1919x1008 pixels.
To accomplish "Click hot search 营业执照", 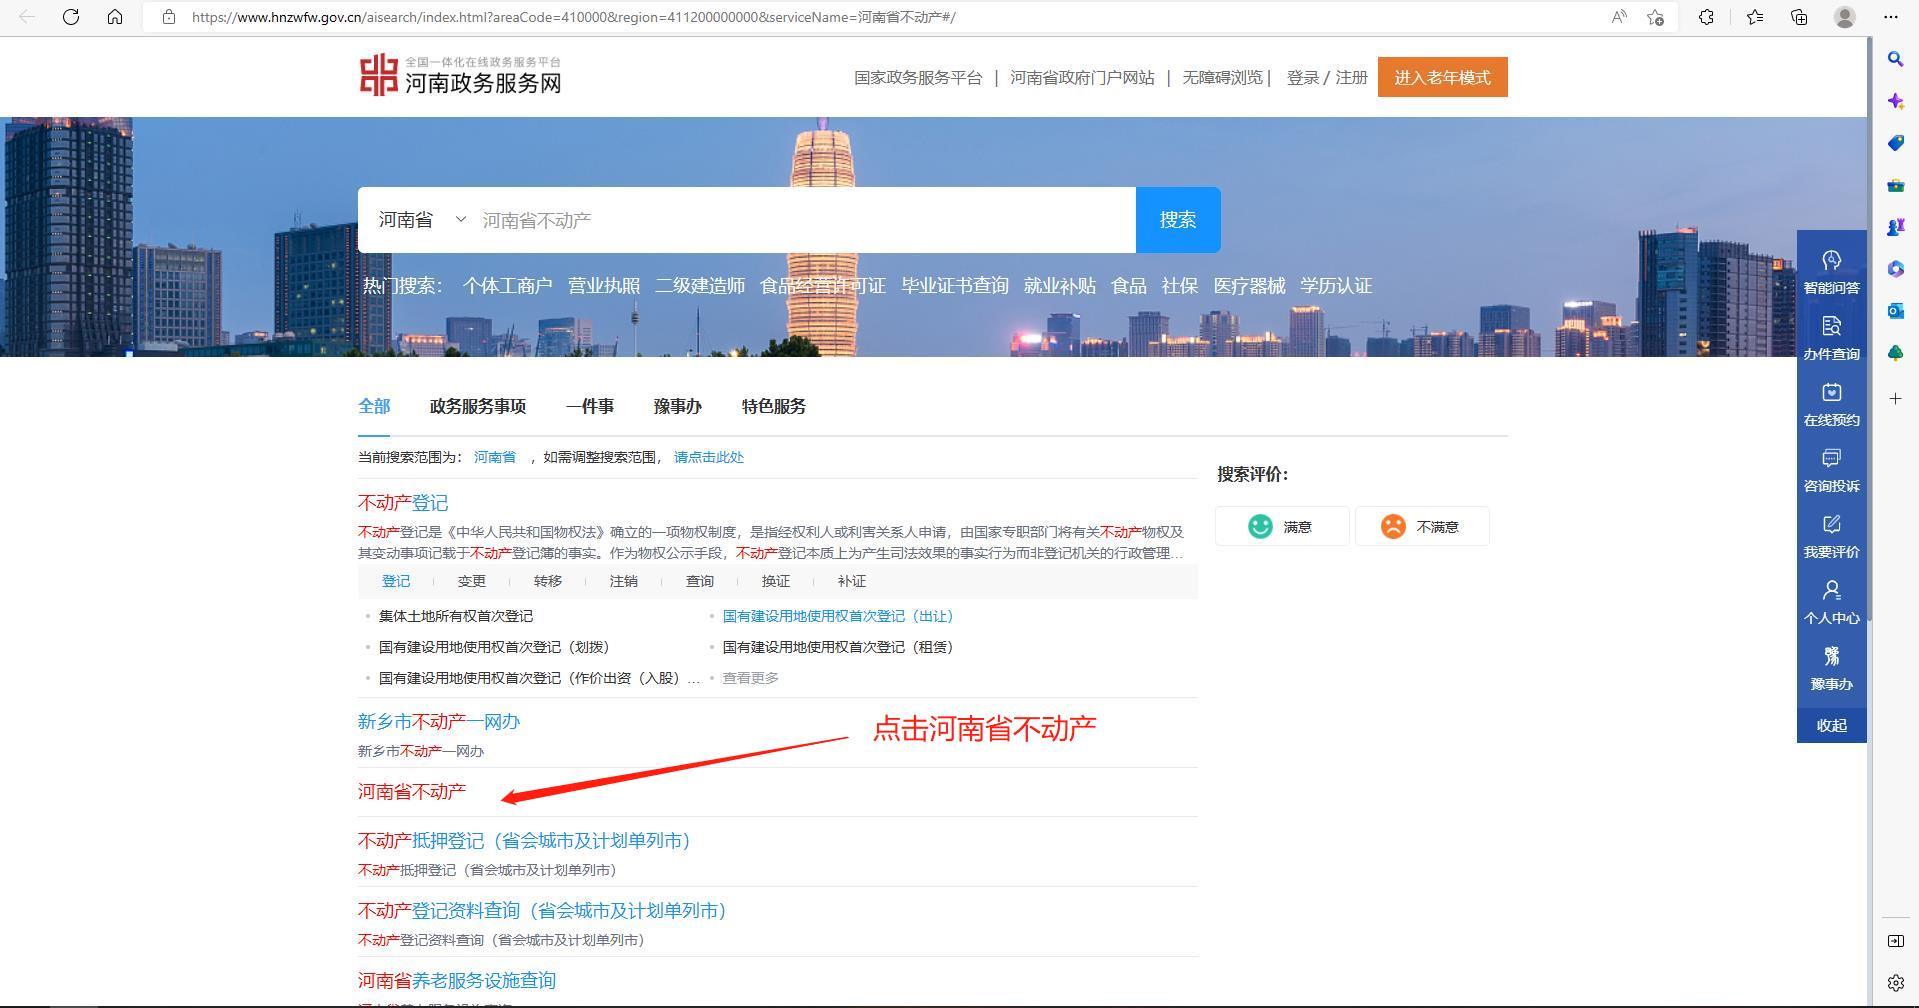I will (x=604, y=286).
